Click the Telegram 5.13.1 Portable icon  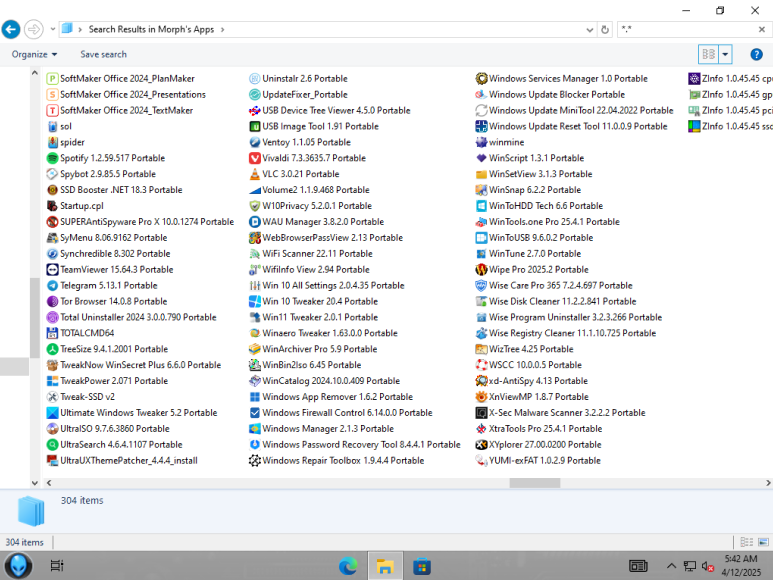pos(52,285)
